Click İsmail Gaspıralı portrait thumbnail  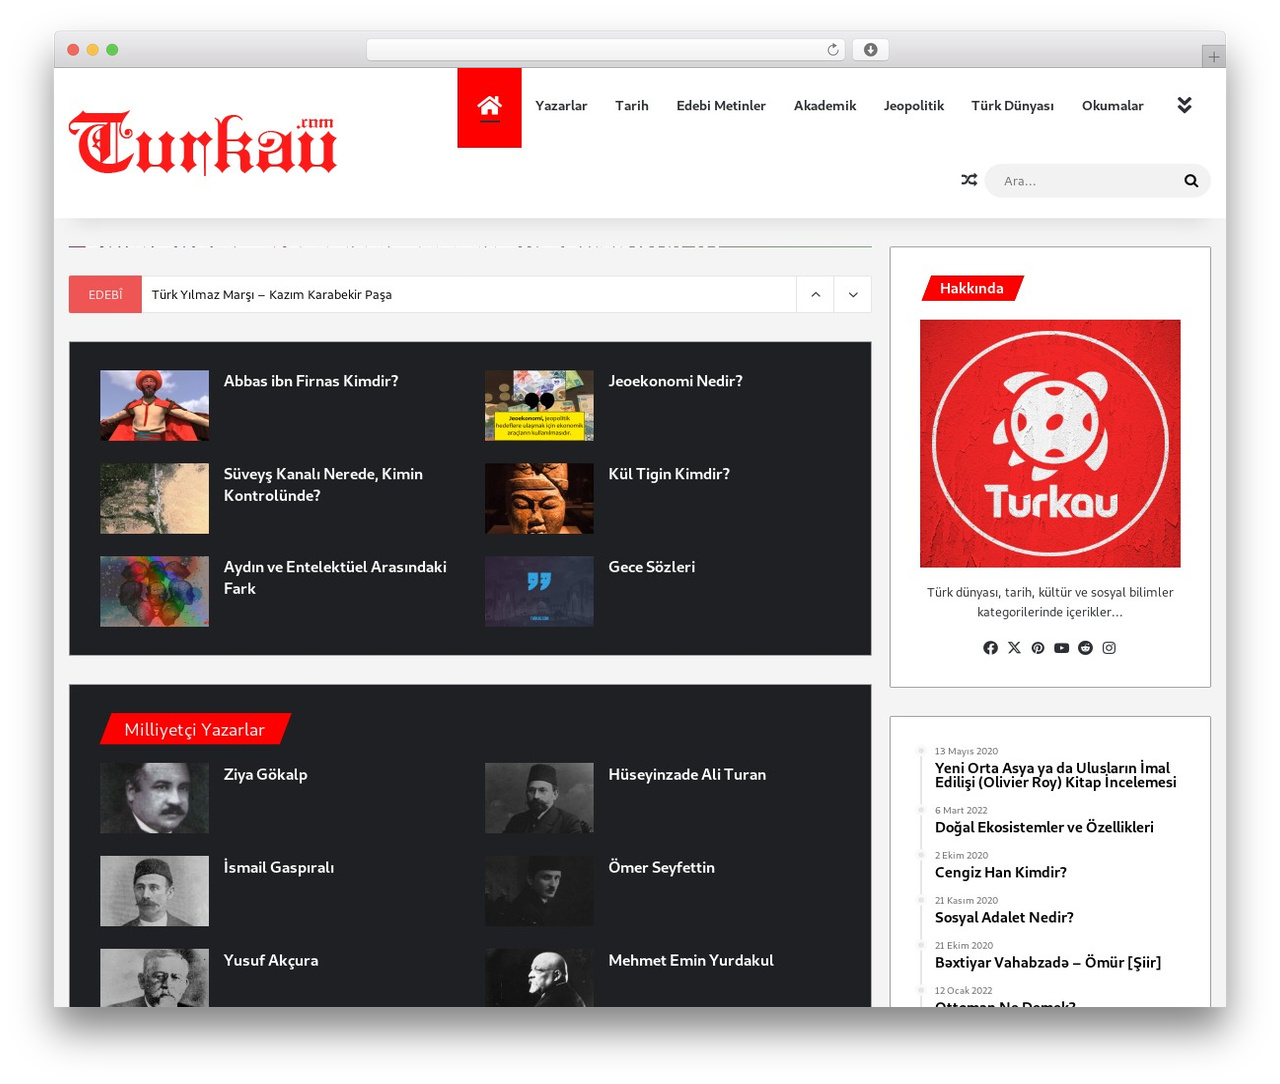154,892
